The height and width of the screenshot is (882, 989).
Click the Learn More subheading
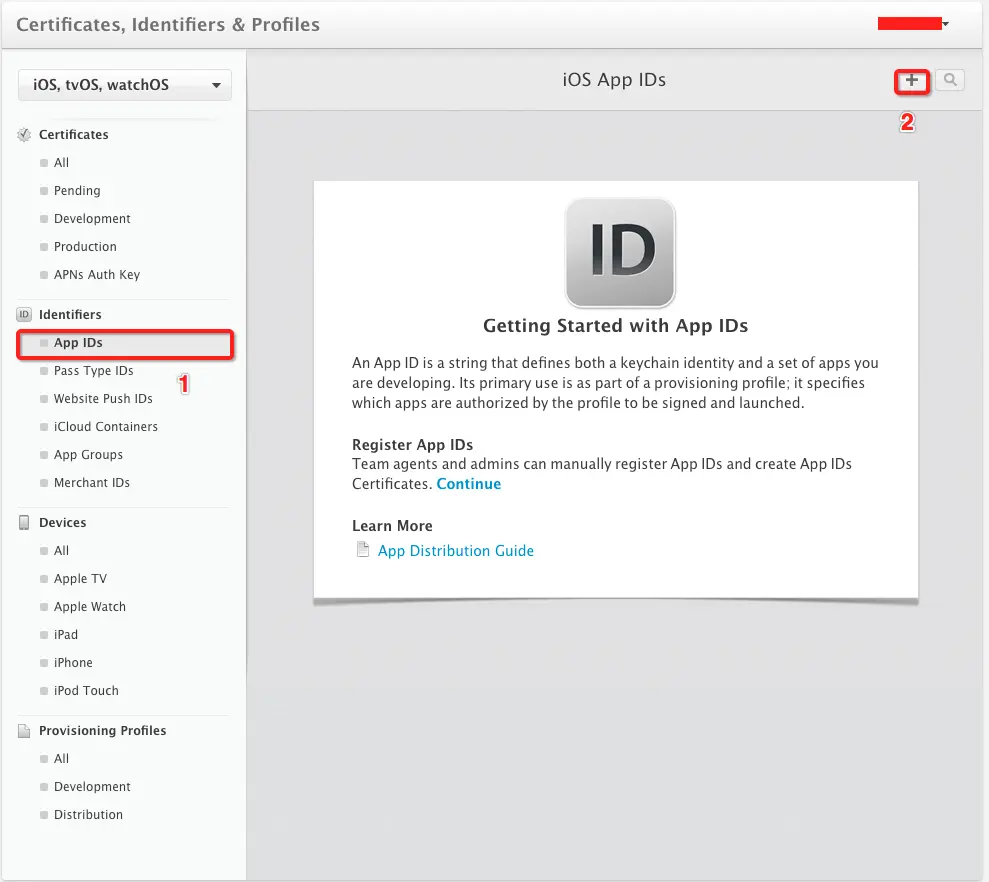coord(392,526)
